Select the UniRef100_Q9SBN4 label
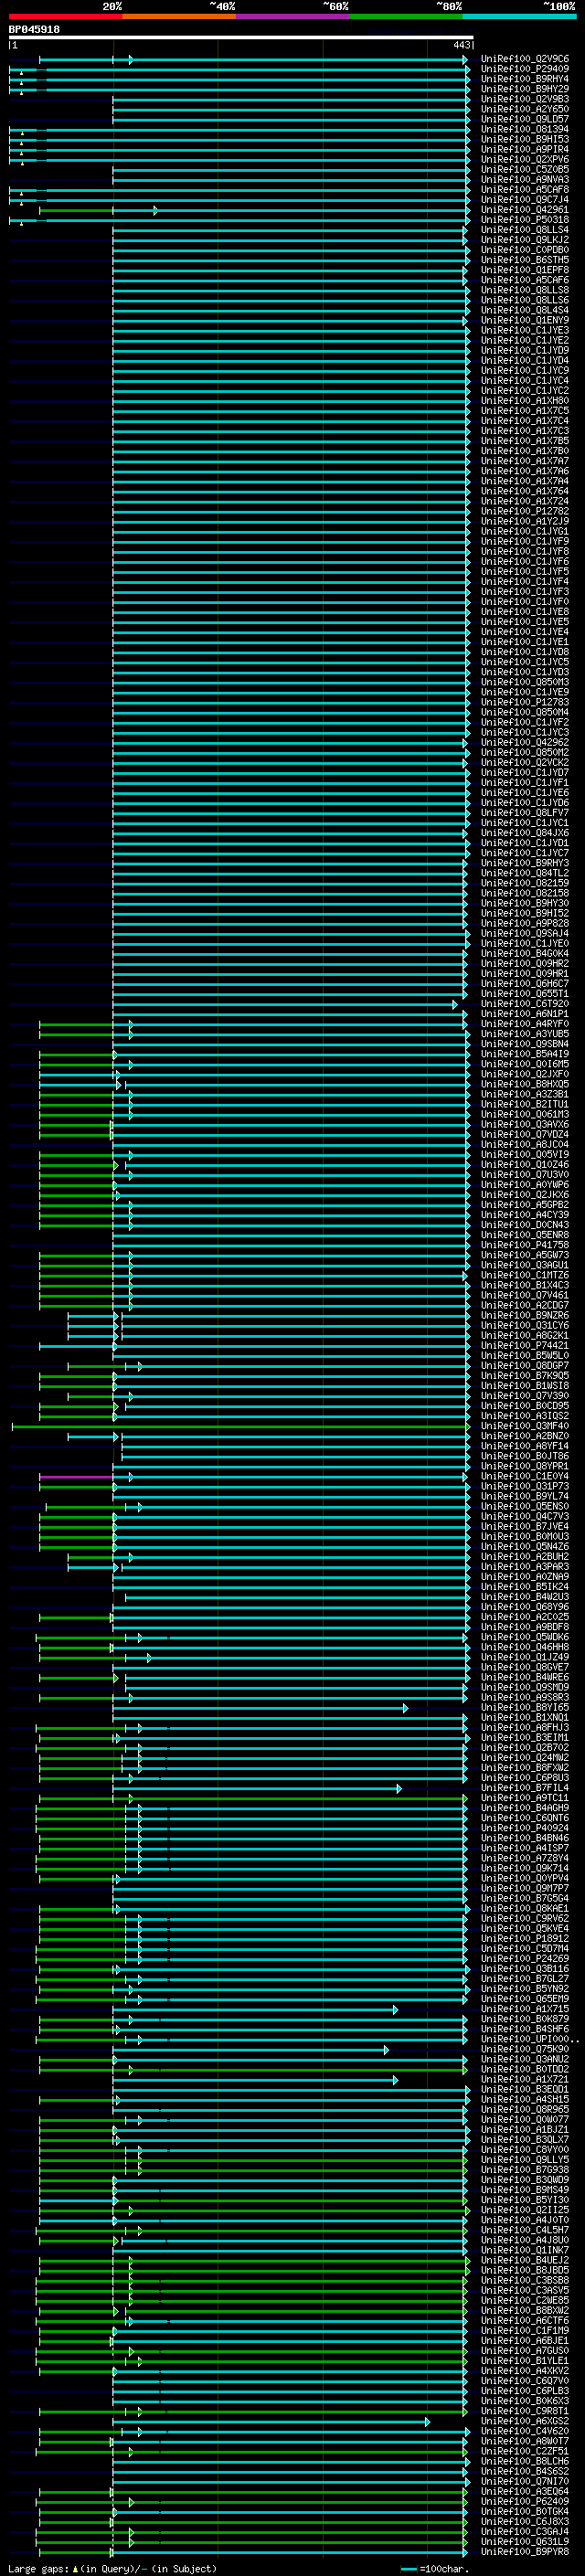 525,1044
